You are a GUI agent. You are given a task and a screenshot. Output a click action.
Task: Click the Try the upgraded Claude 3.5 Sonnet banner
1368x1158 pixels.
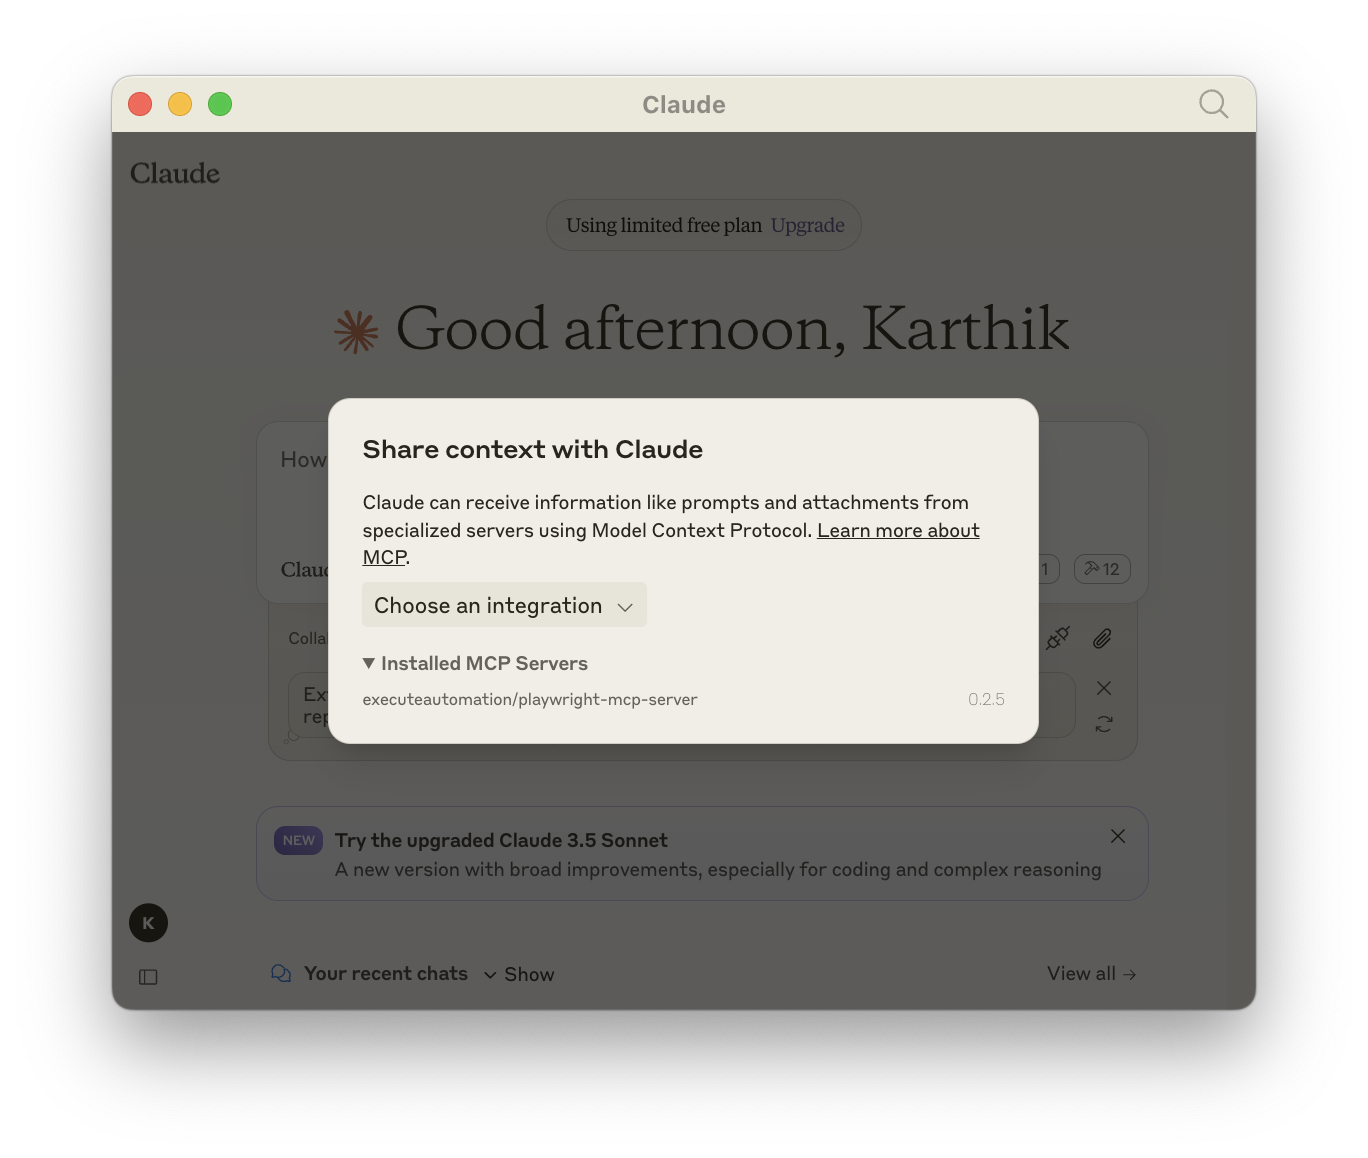coord(700,854)
